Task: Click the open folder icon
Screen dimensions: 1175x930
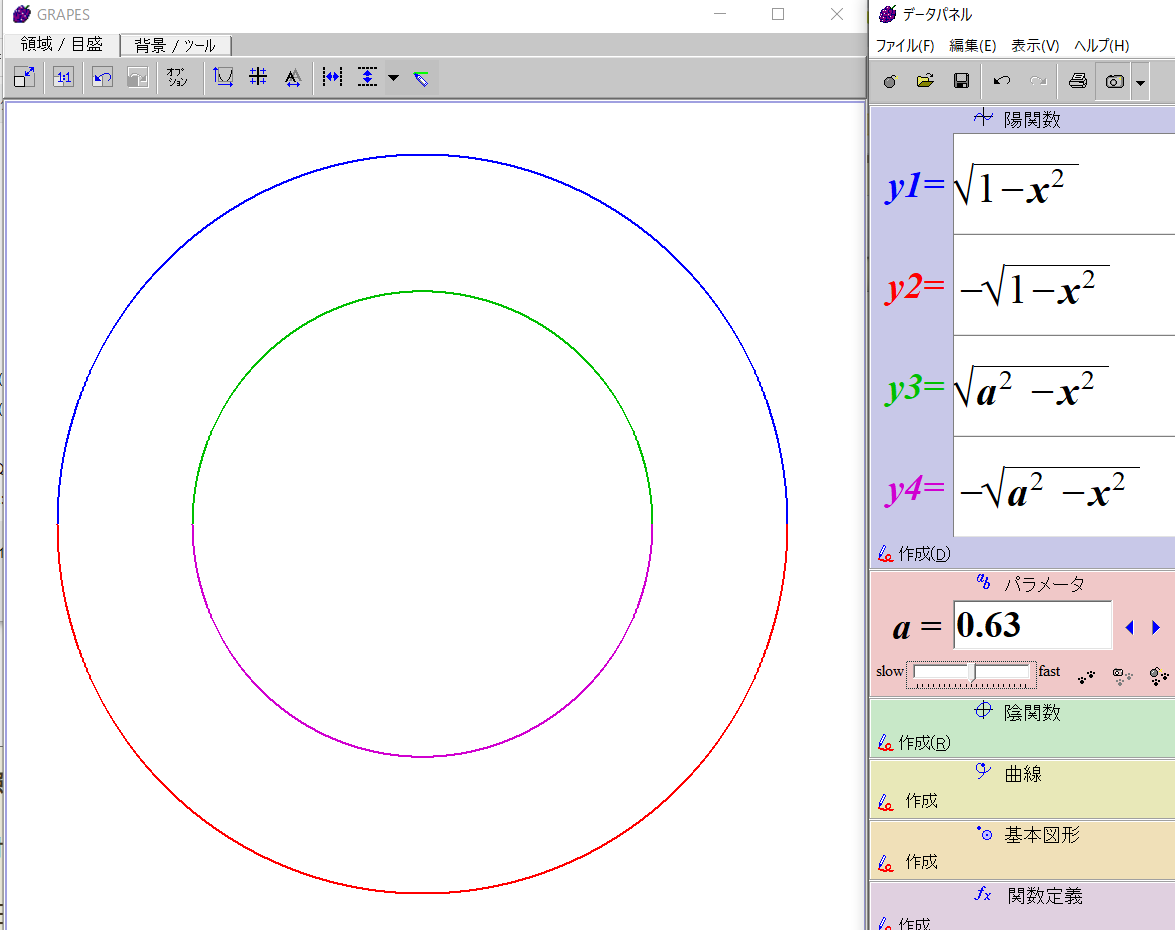Action: tap(925, 81)
